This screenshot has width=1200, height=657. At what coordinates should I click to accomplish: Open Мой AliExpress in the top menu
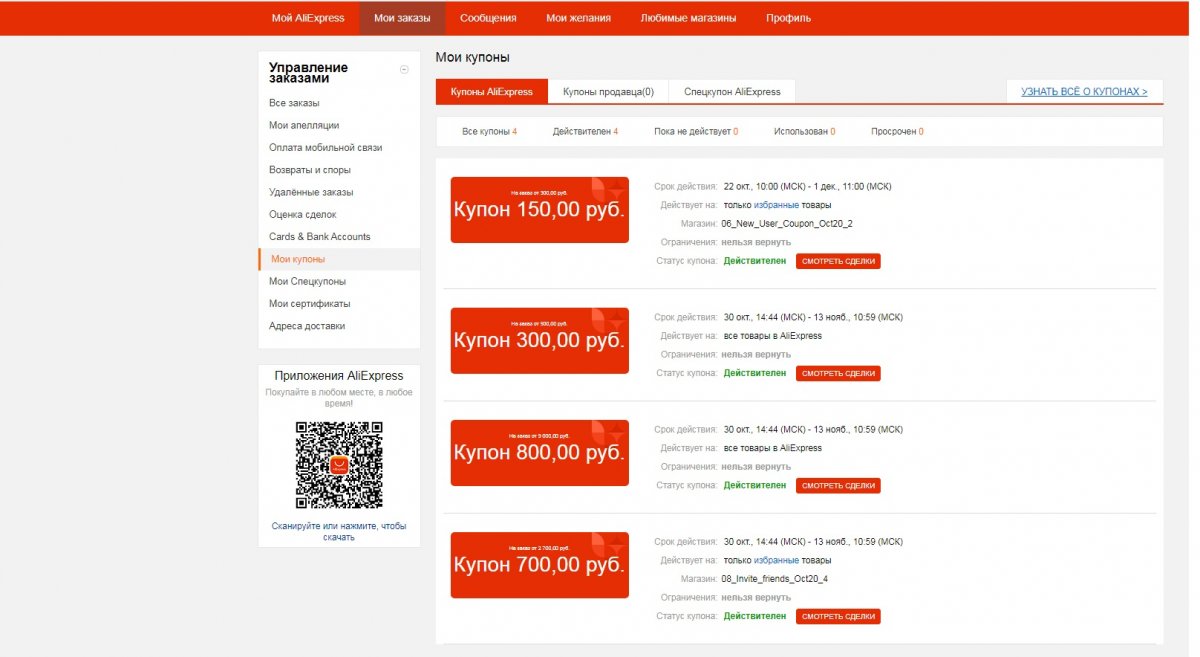(x=308, y=18)
